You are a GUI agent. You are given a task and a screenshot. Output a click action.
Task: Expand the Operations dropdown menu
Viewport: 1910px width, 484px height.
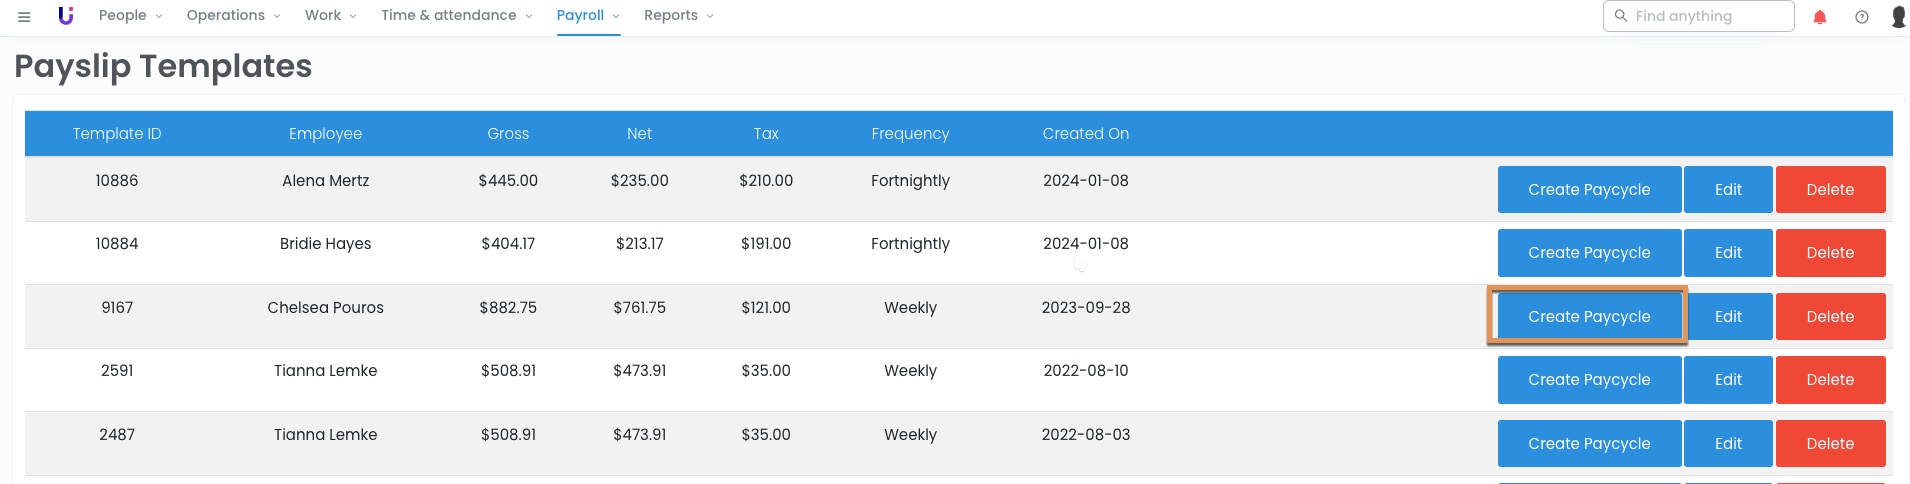[x=233, y=16]
